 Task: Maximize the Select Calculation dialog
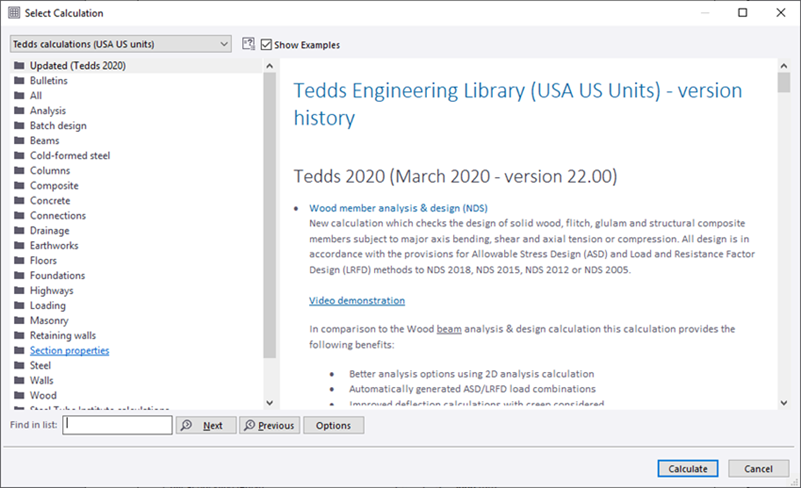[x=743, y=13]
